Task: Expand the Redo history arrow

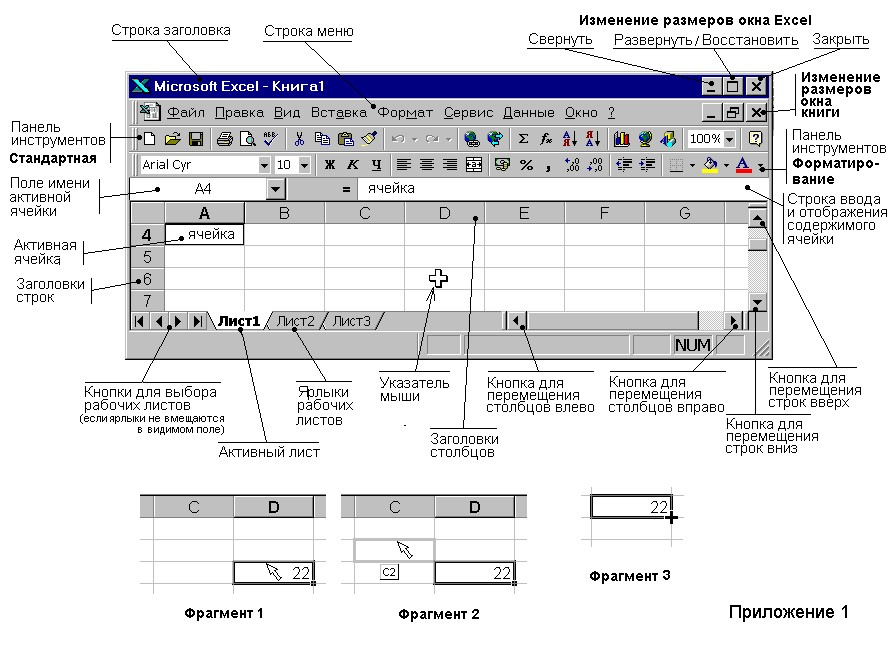Action: click(x=448, y=139)
